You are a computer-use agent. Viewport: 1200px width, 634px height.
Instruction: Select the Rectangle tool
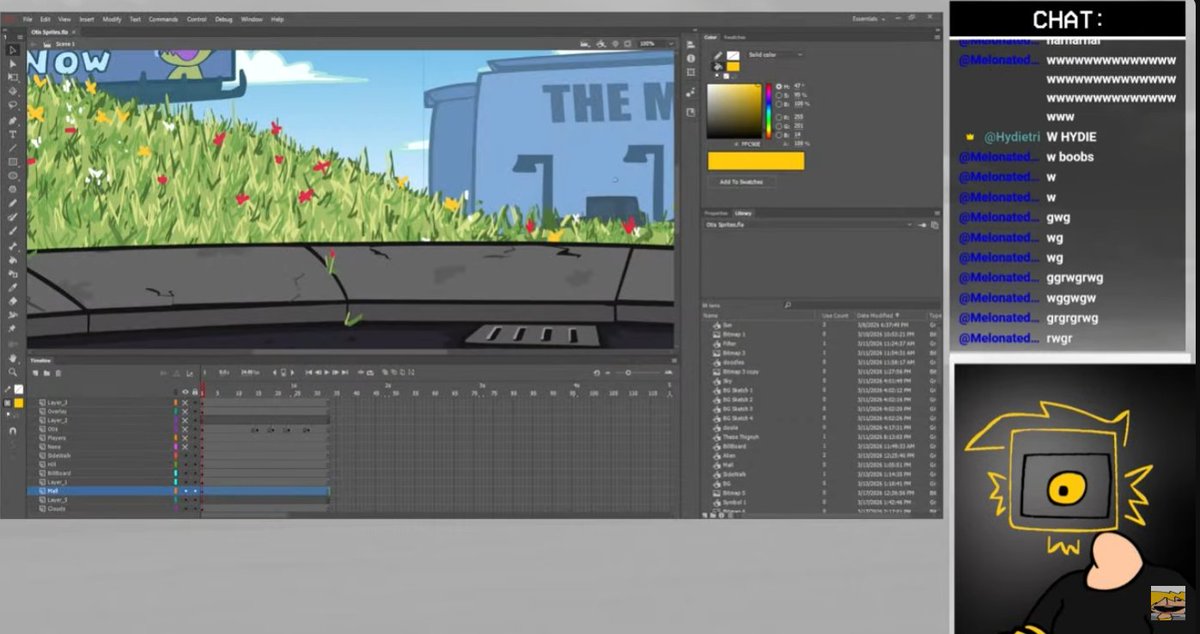[13, 161]
